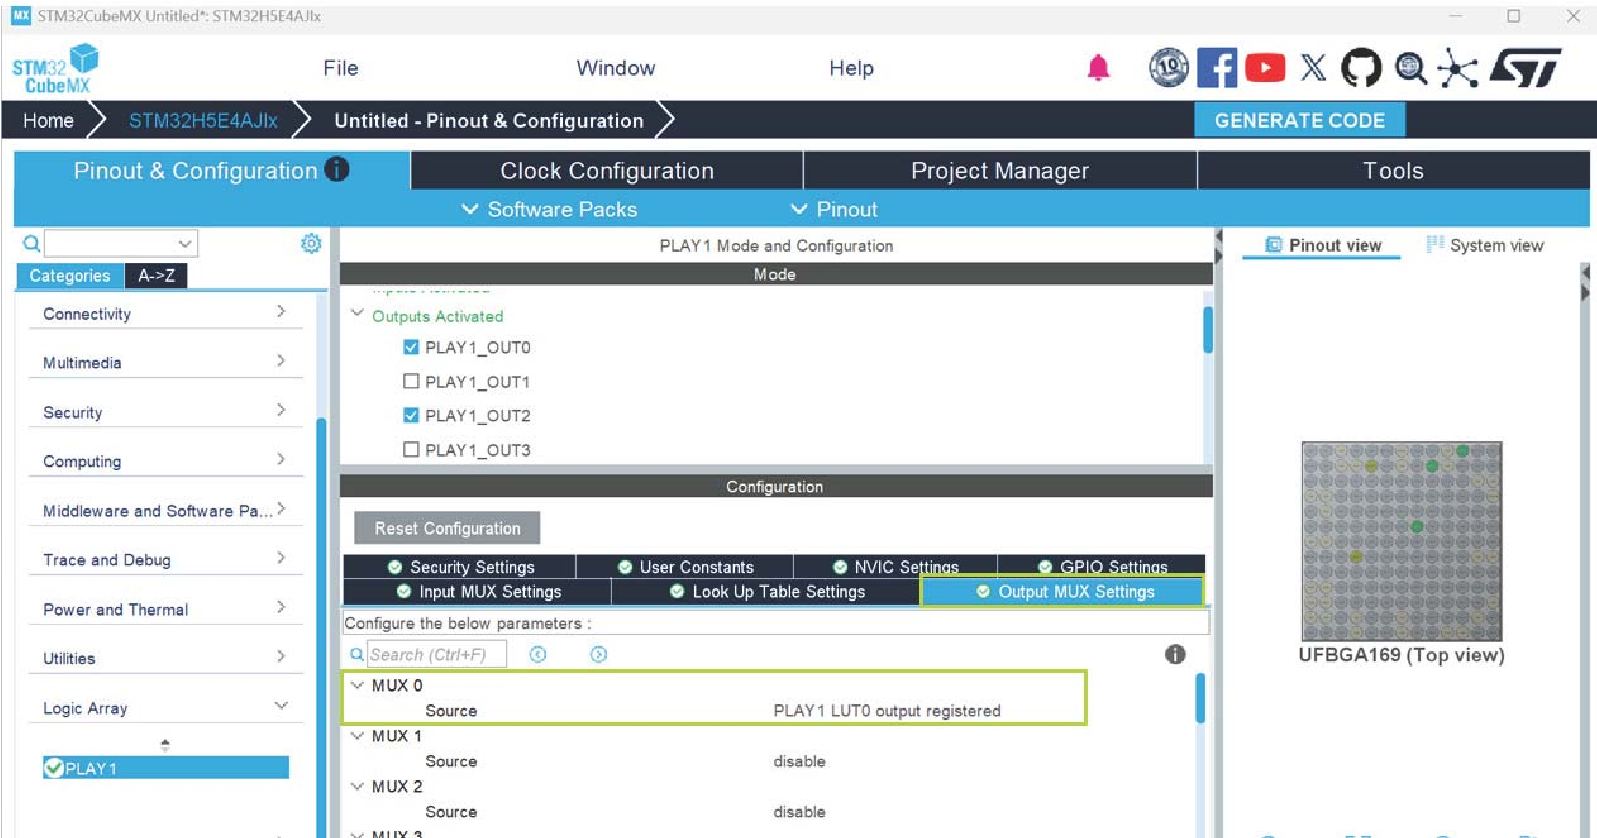Switch to the A->Z tab
The height and width of the screenshot is (838, 1597).
tap(156, 276)
